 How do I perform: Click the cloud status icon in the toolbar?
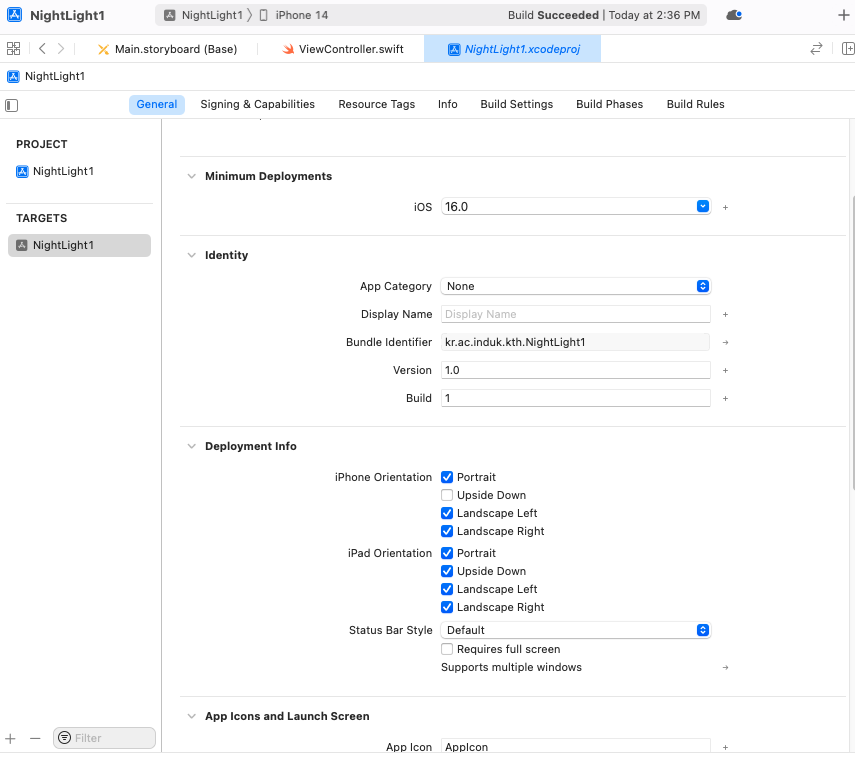coord(734,15)
